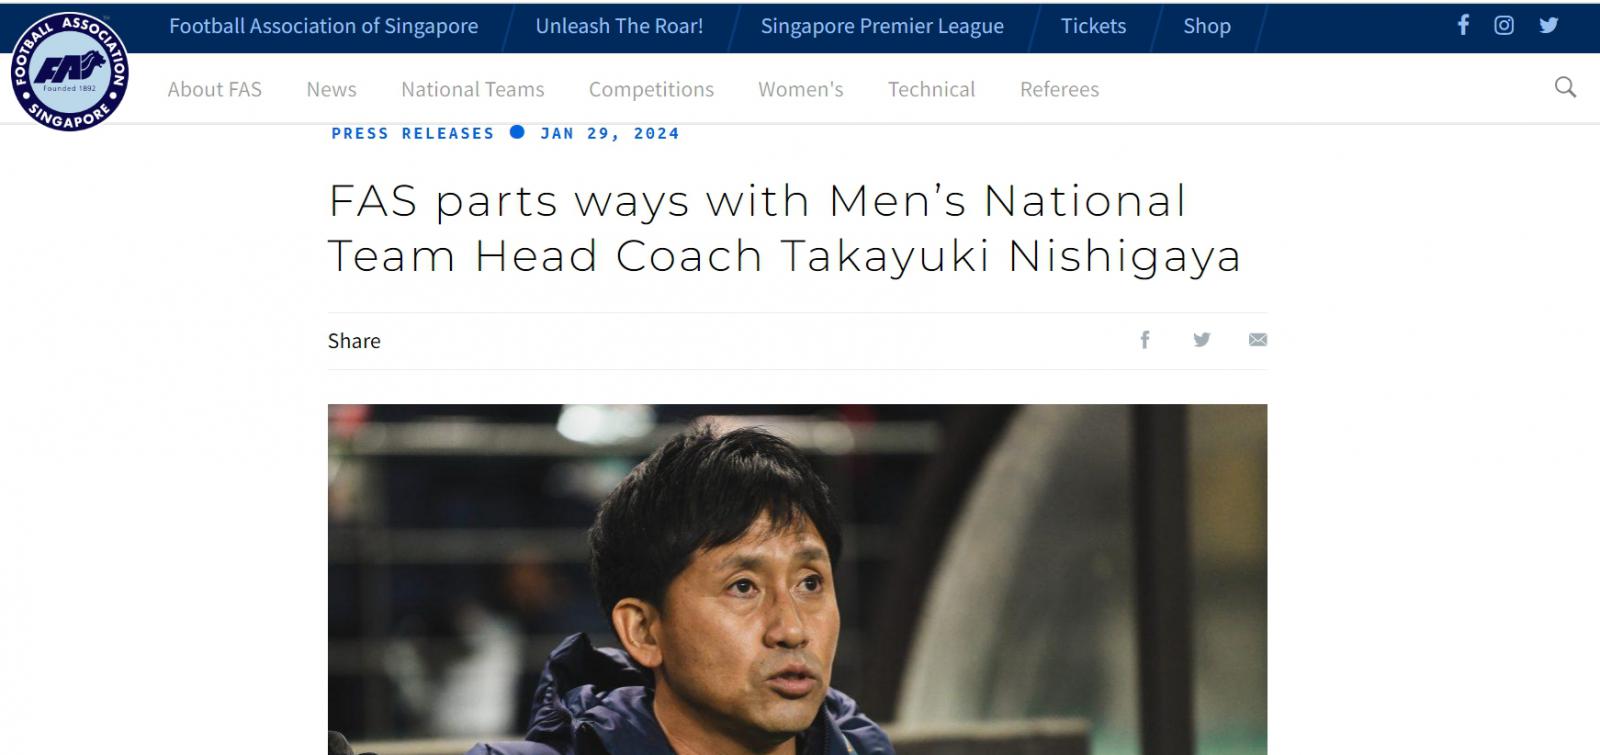Share article on Facebook

click(x=1145, y=340)
